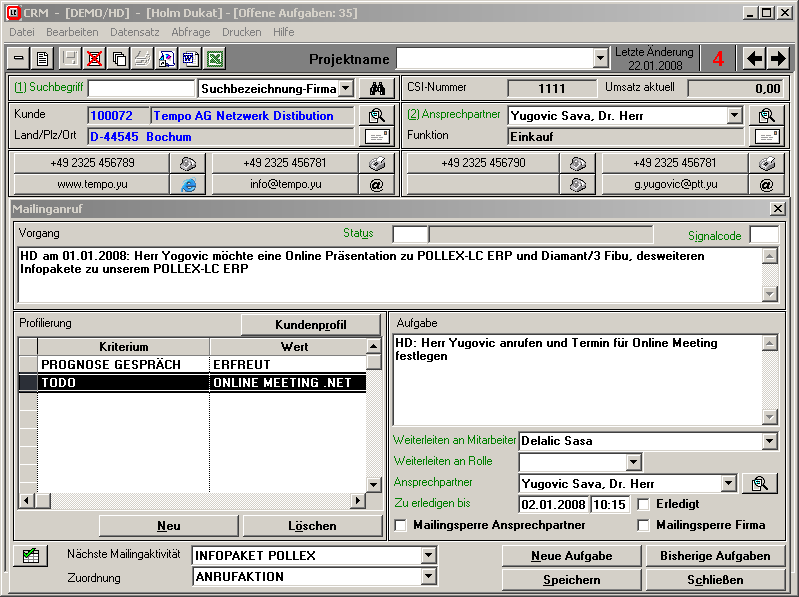The width and height of the screenshot is (799, 597).
Task: Open the Excel export toolbar icon
Action: (214, 59)
